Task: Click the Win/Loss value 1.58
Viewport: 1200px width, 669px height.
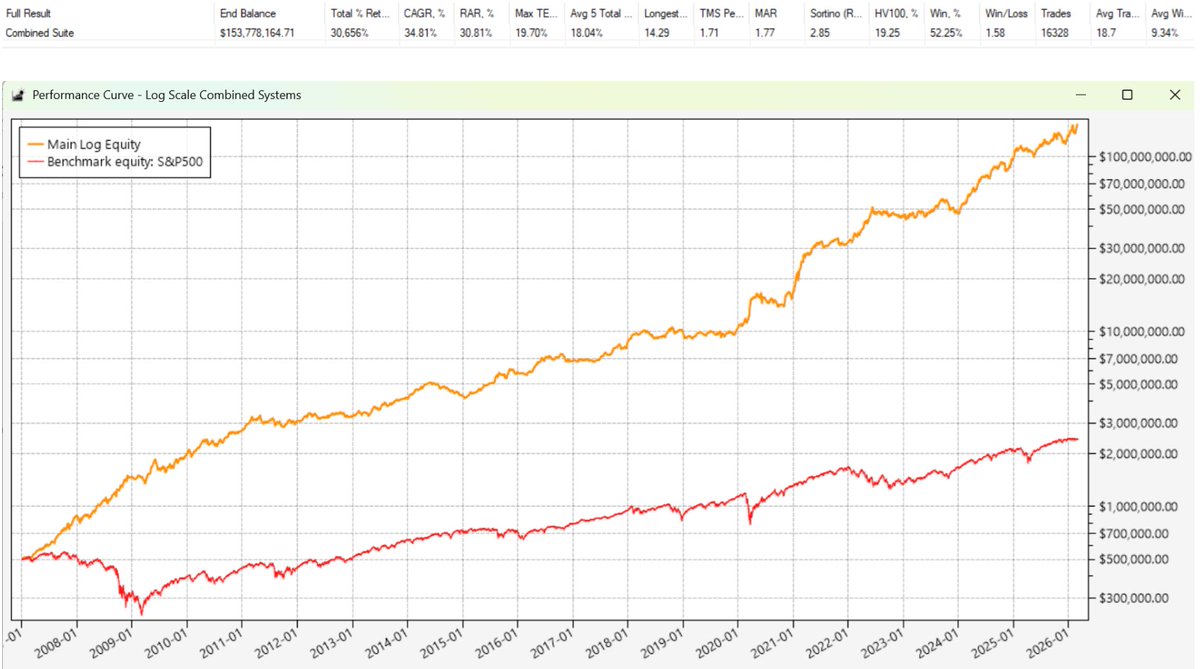Action: 996,33
